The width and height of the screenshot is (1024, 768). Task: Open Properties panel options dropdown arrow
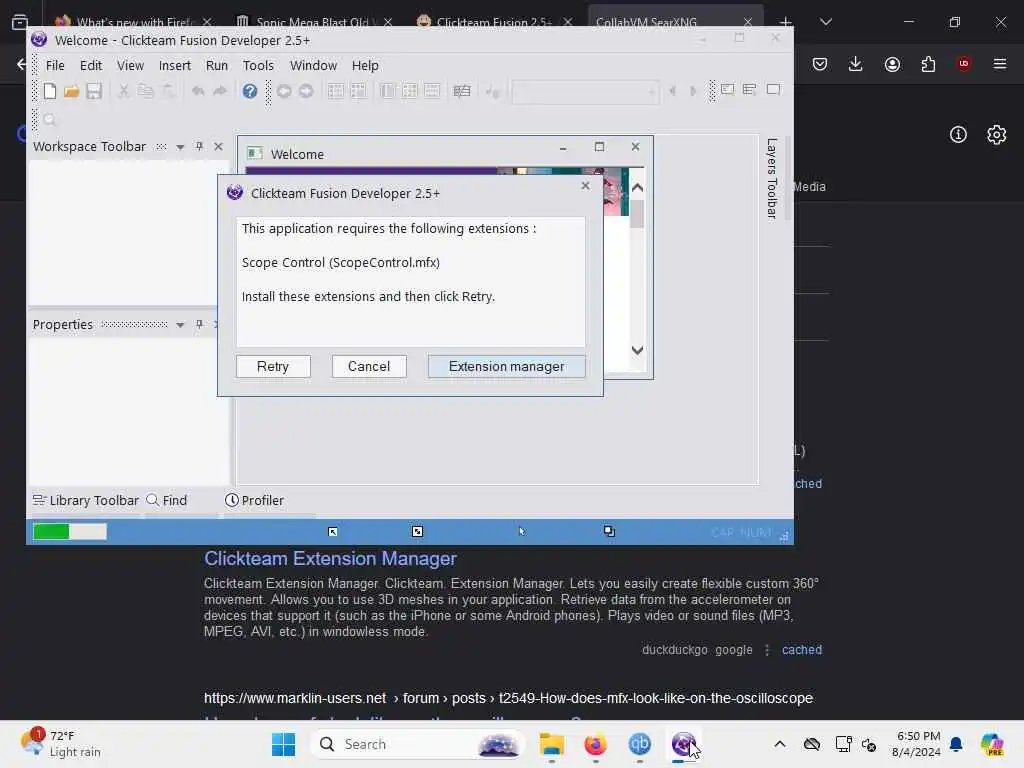[x=180, y=325]
